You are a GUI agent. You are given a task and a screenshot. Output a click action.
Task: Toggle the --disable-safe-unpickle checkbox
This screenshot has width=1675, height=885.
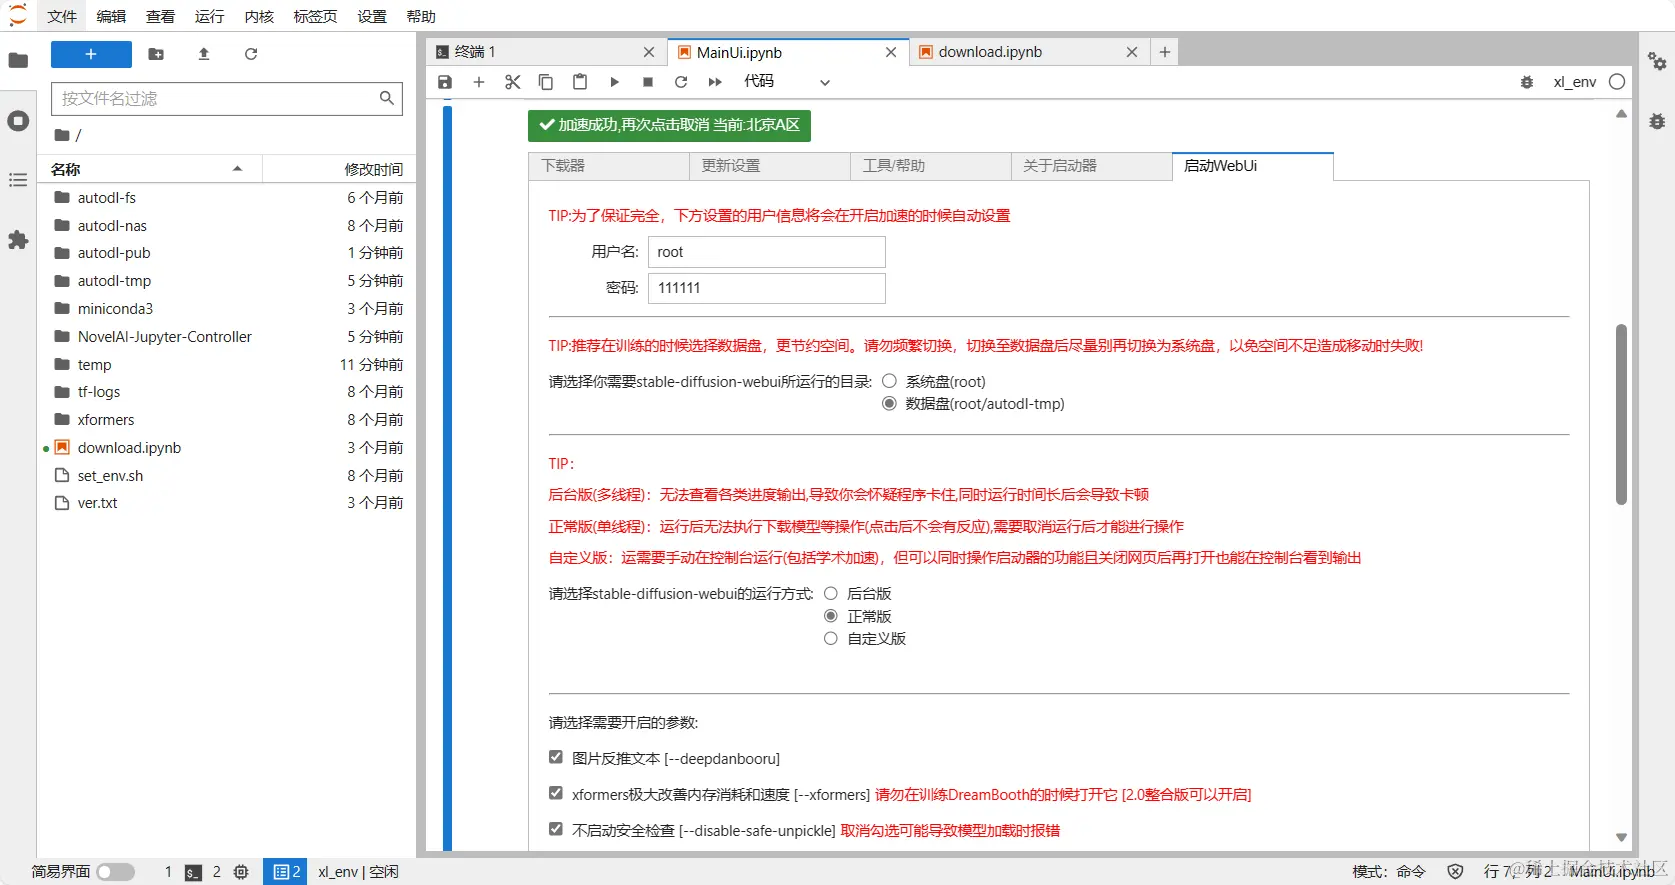point(556,829)
